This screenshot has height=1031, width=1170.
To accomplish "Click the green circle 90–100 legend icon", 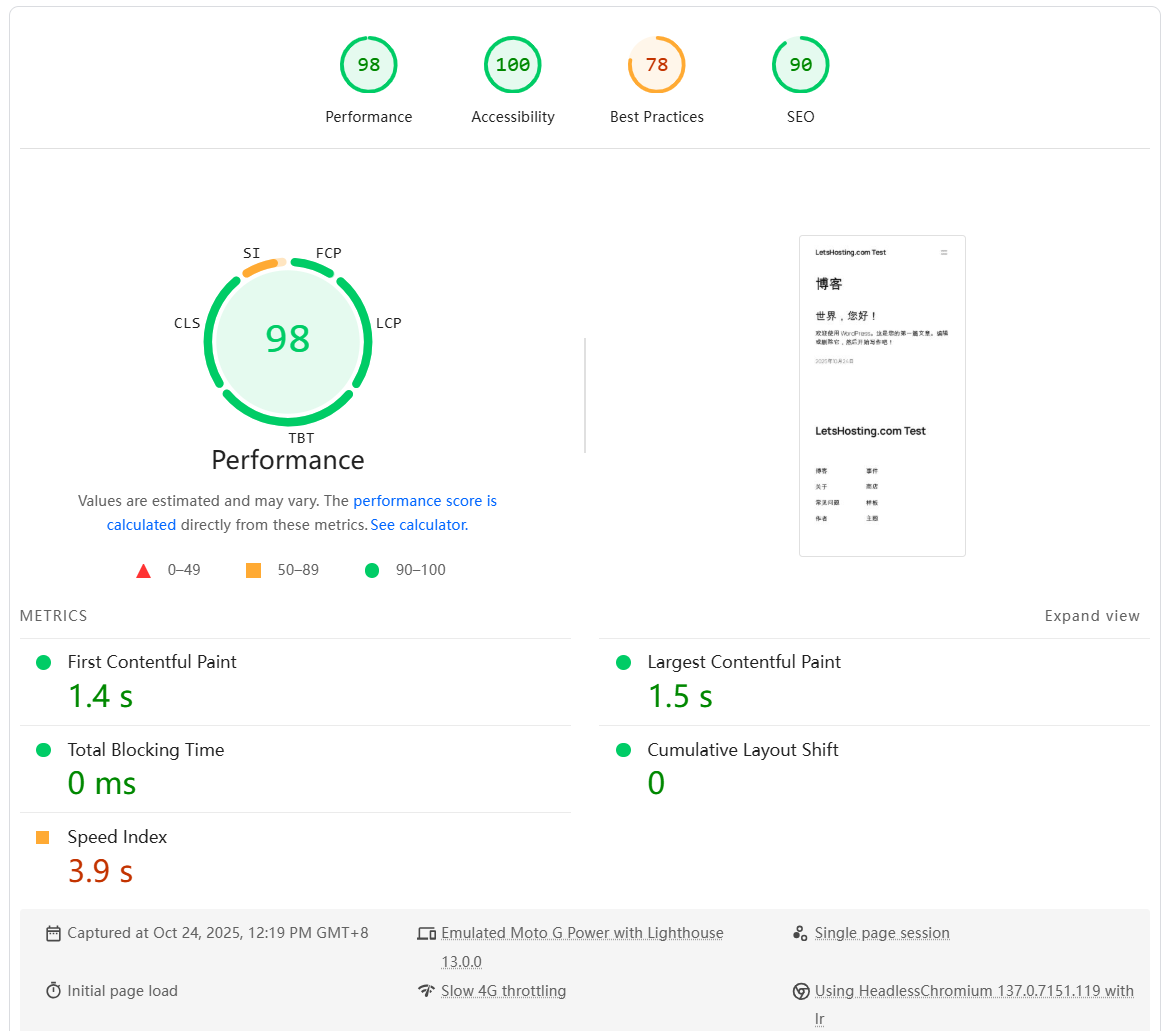I will pos(372,571).
